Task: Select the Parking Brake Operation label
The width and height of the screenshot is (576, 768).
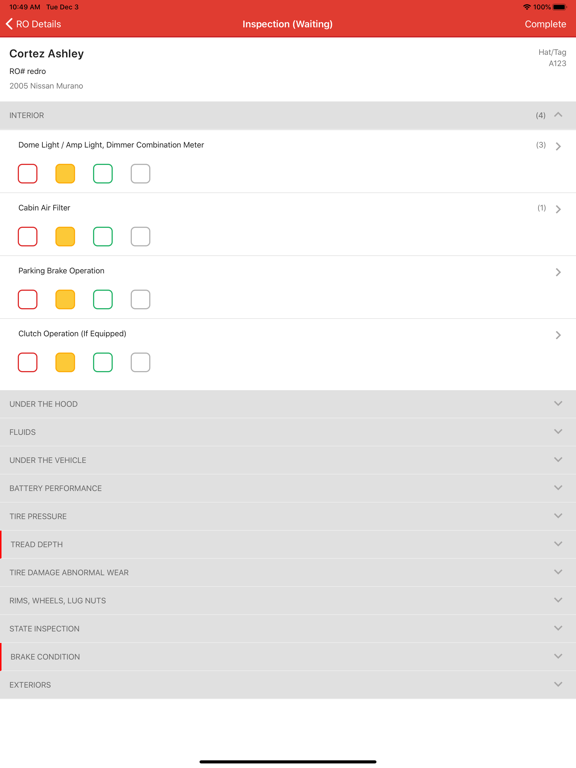Action: point(61,271)
